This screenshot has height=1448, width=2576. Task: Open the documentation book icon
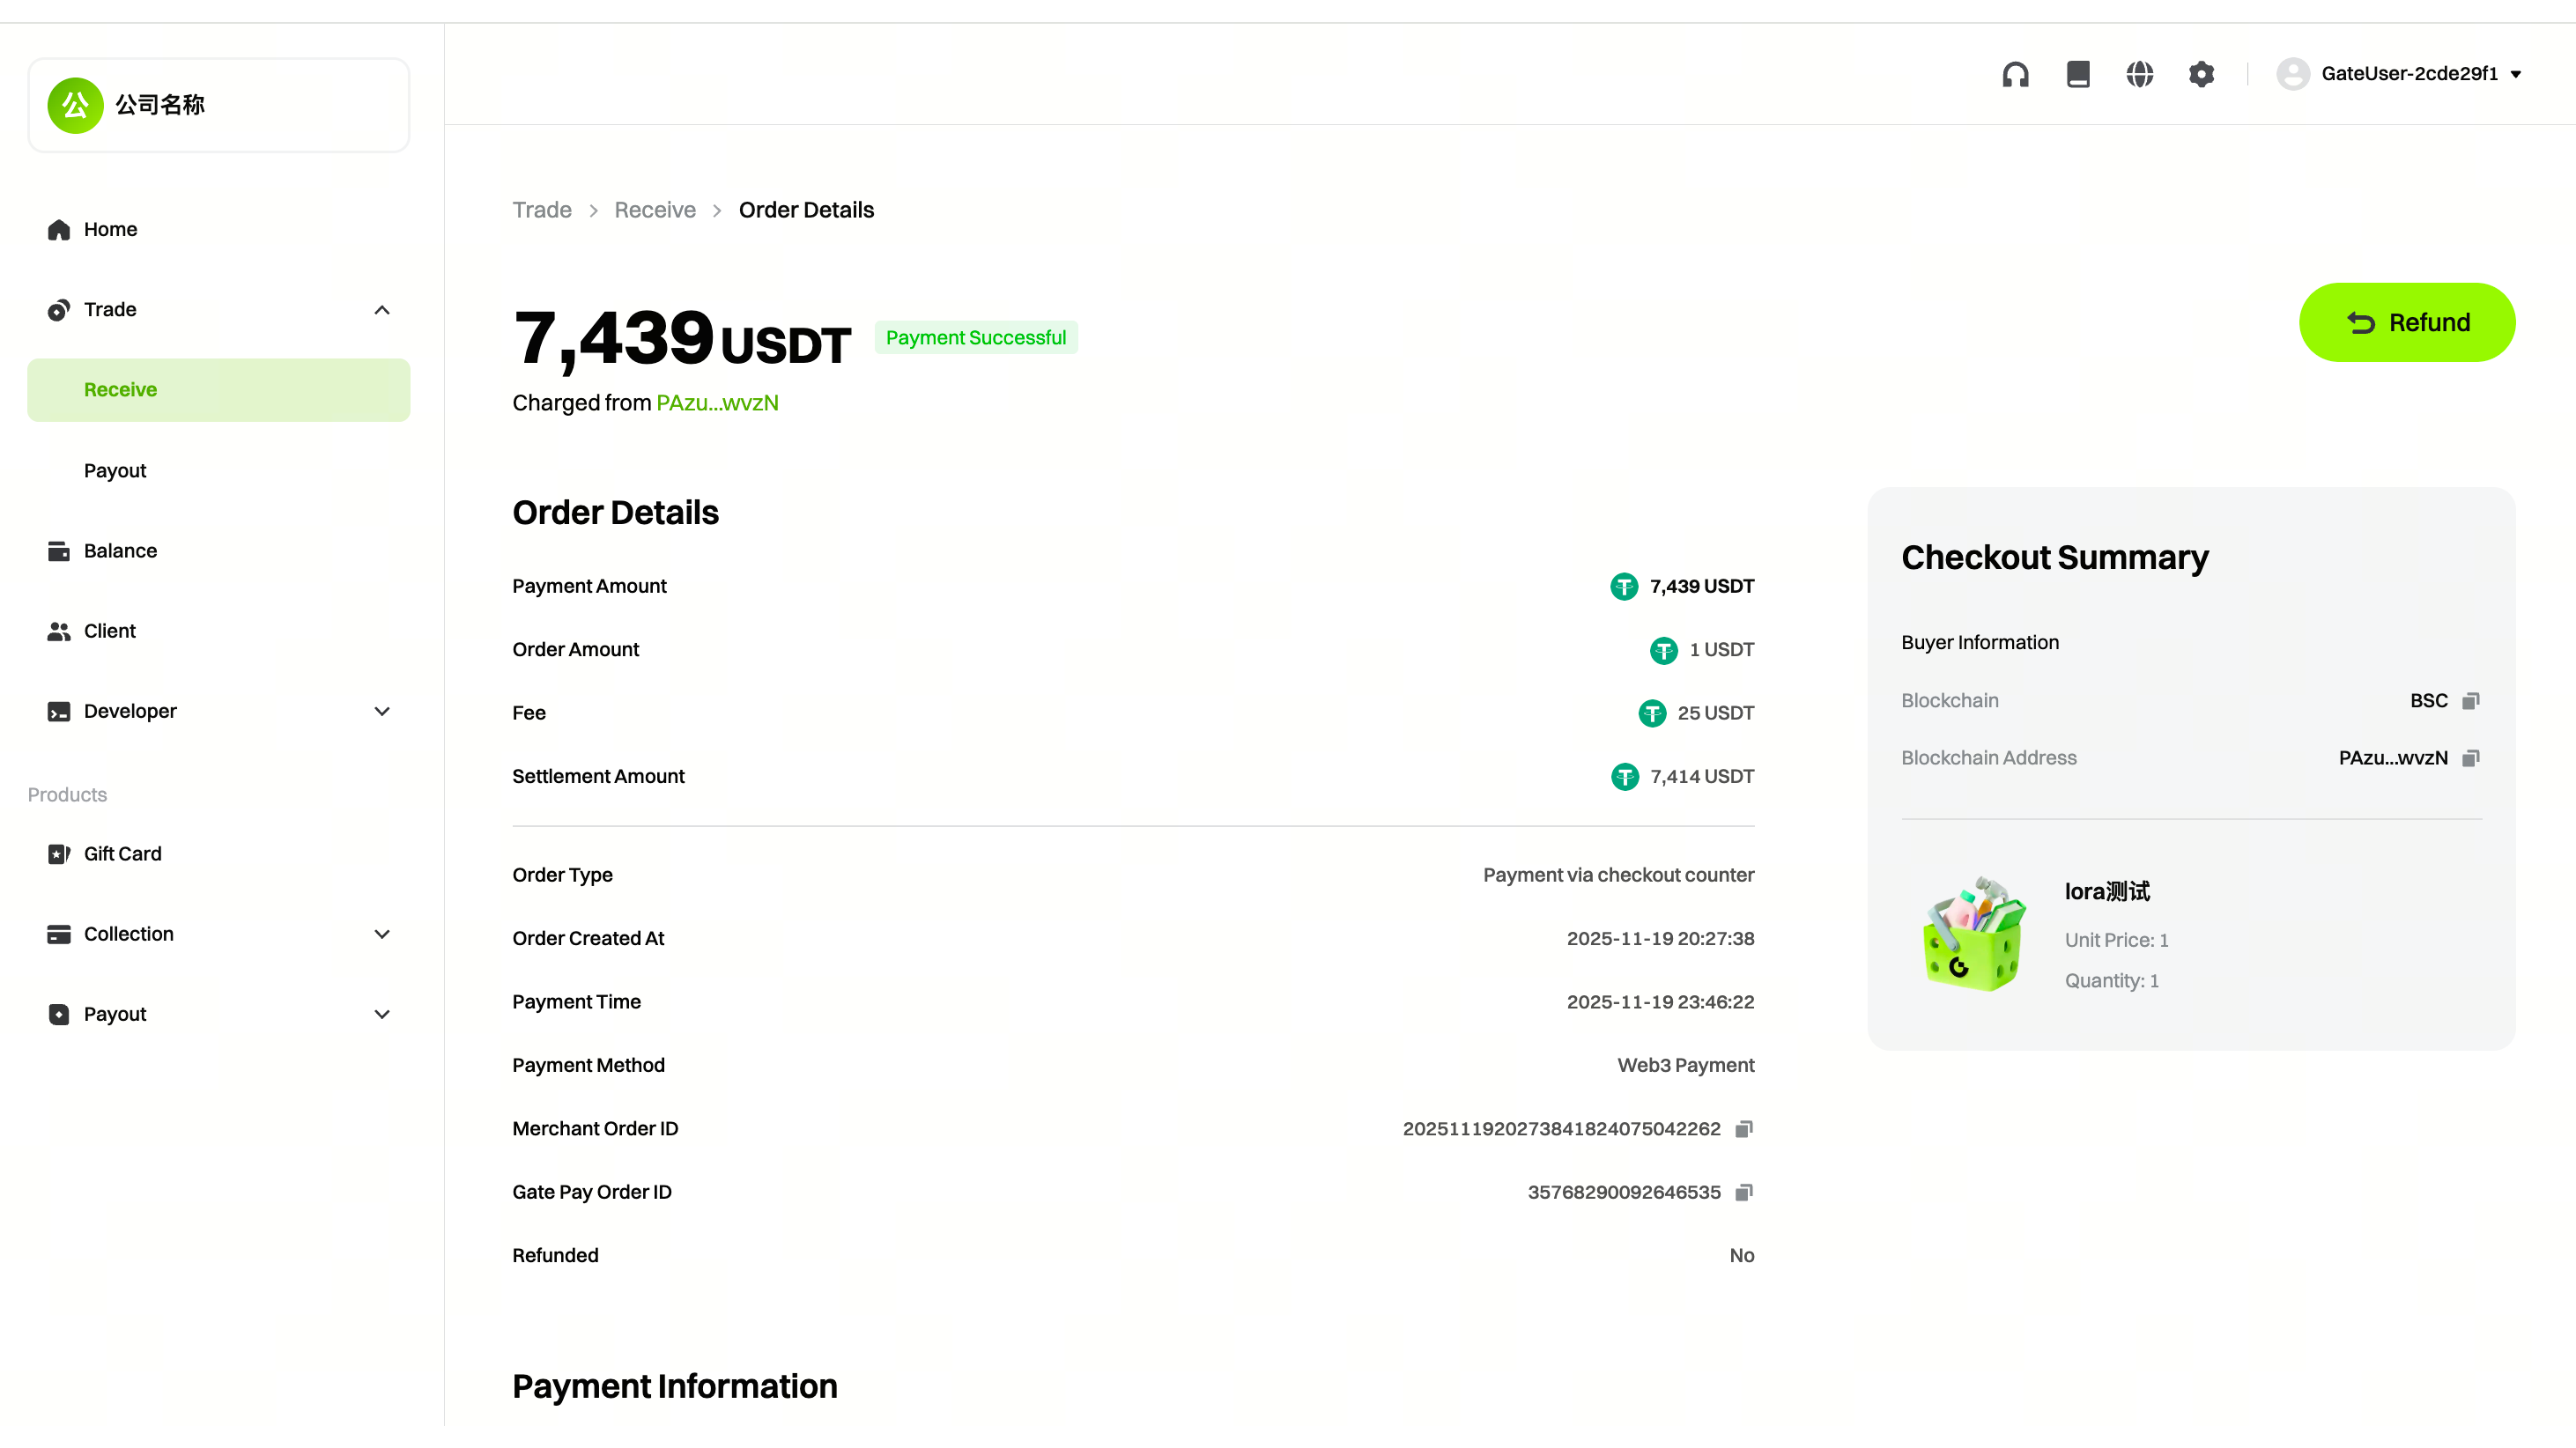click(2078, 74)
